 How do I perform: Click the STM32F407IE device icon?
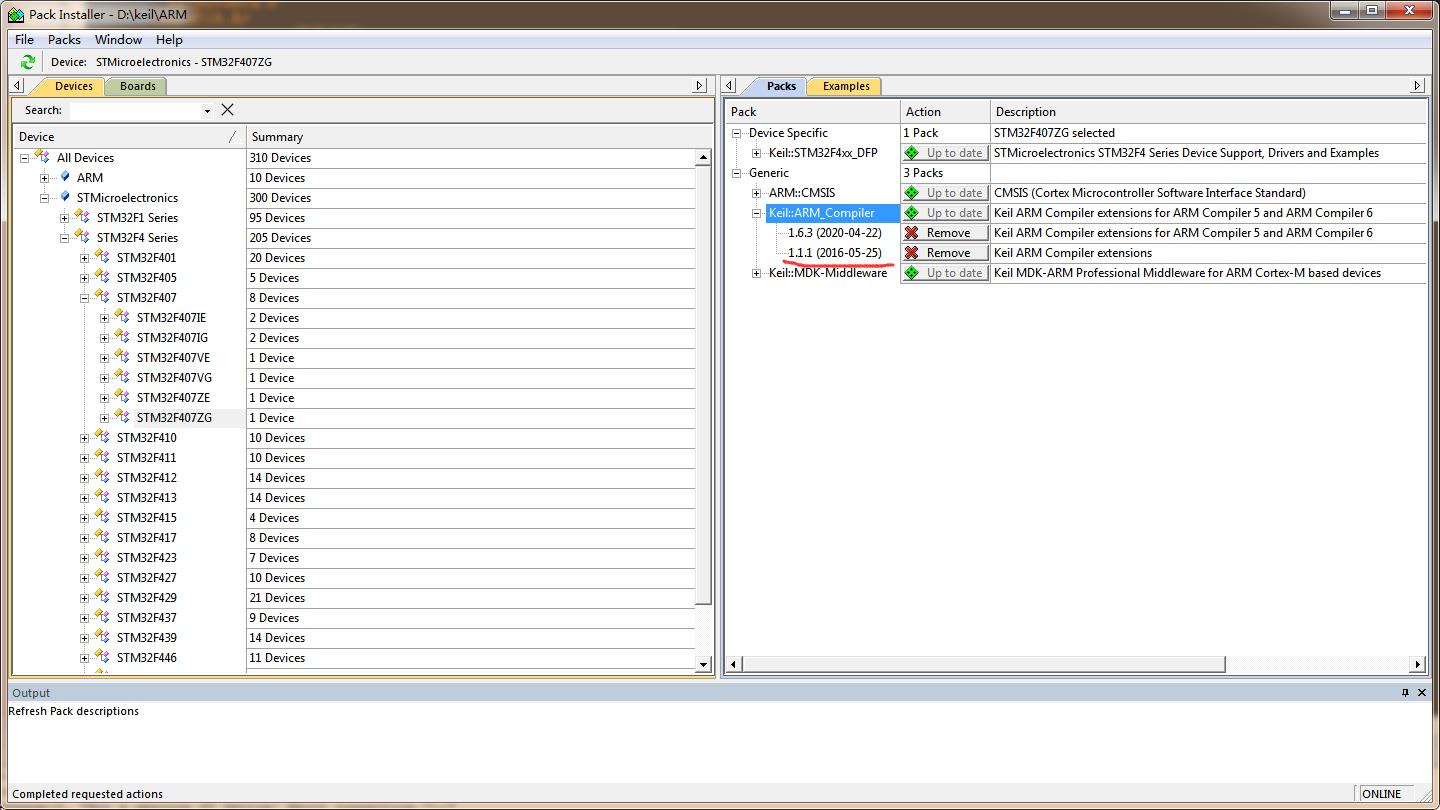[x=122, y=317]
